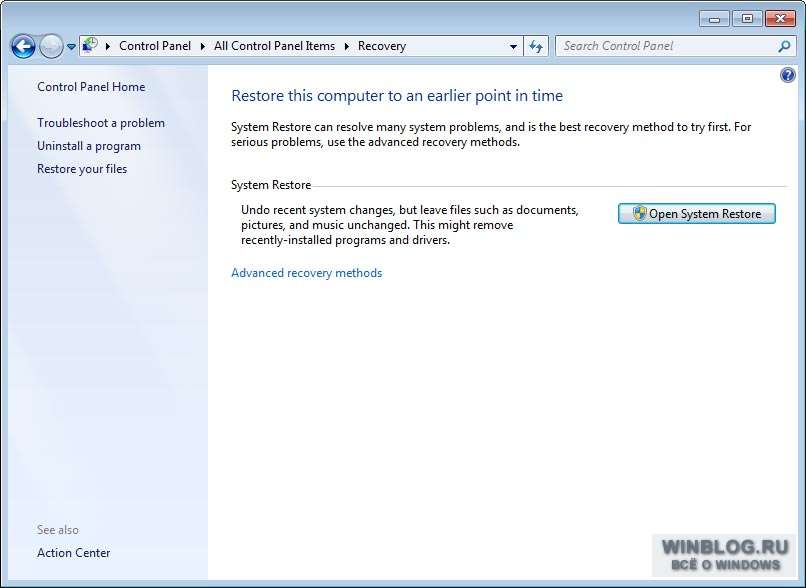Select the Control Panel breadcrumb
This screenshot has height=588, width=806.
[155, 46]
